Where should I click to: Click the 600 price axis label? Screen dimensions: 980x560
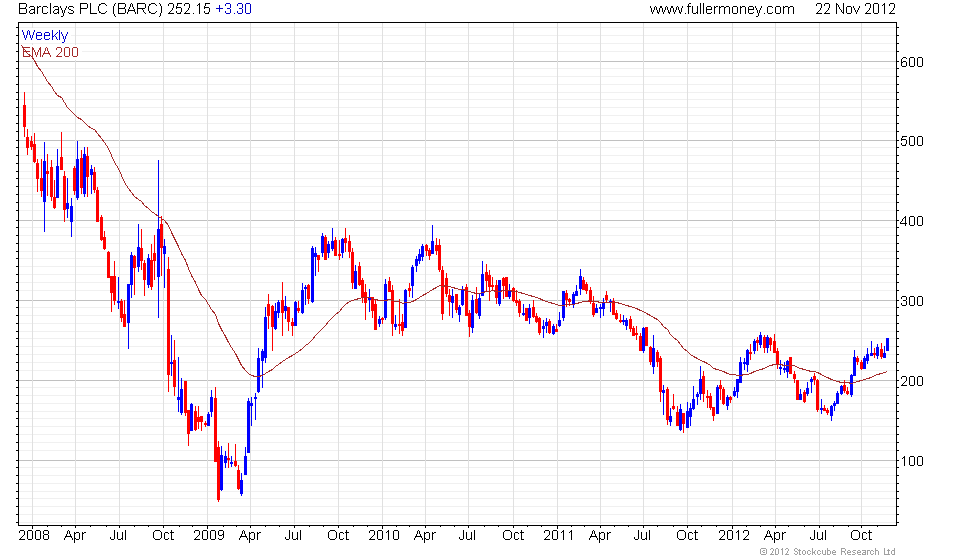tap(911, 62)
